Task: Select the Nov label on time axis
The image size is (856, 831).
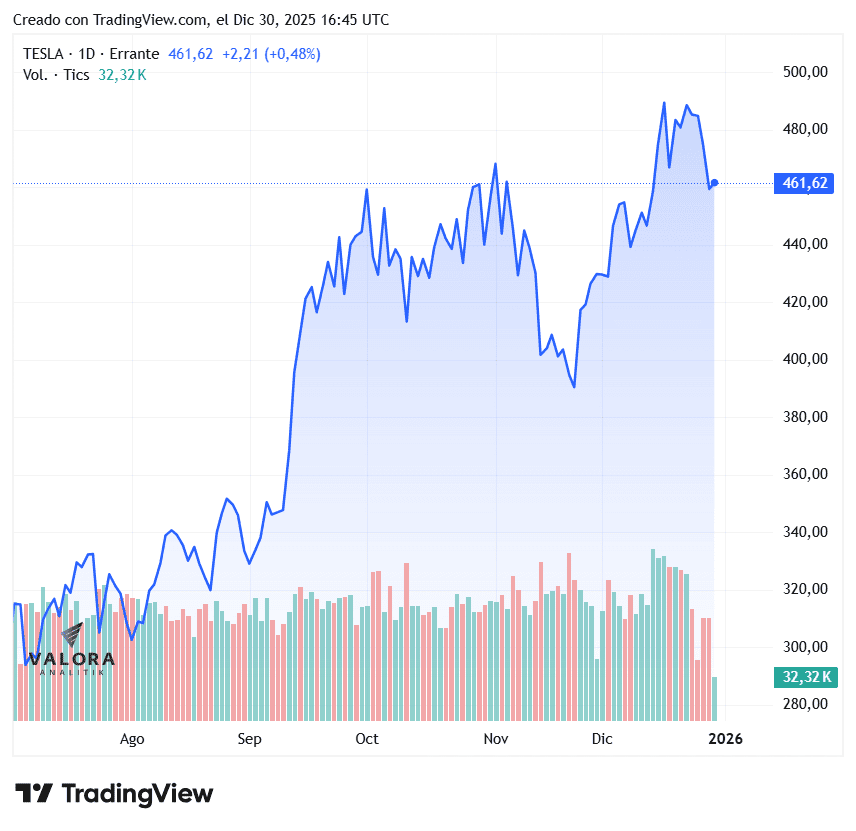Action: [495, 739]
